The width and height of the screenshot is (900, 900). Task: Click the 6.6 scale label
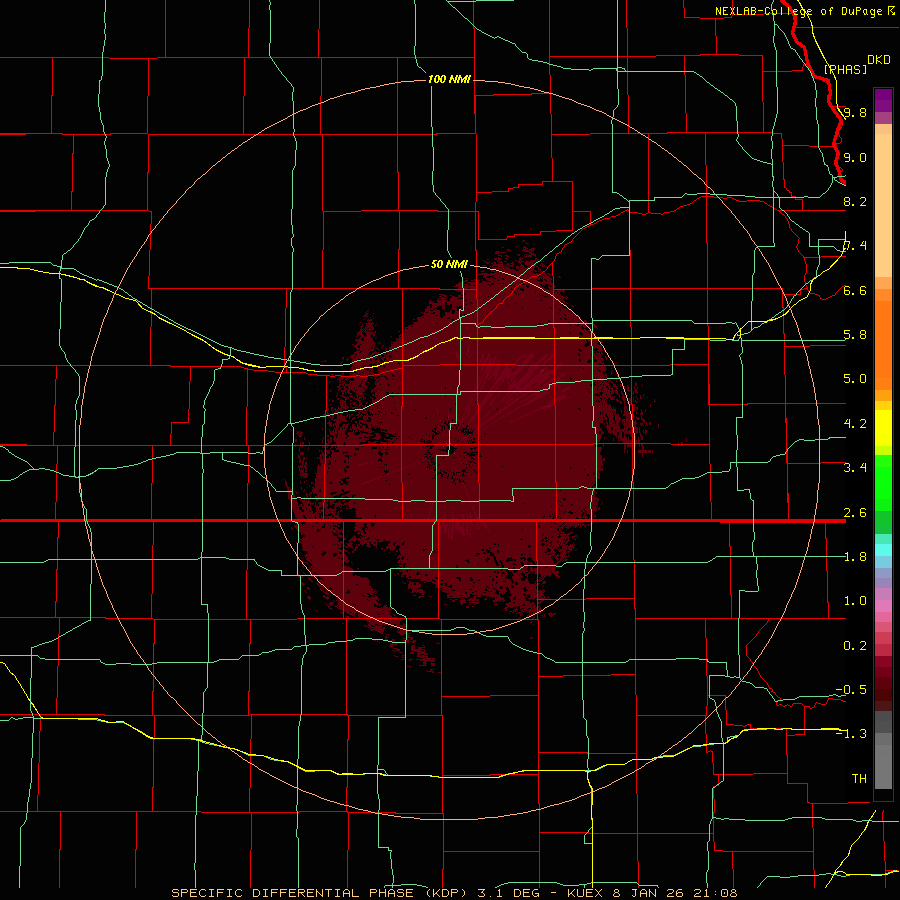click(855, 290)
